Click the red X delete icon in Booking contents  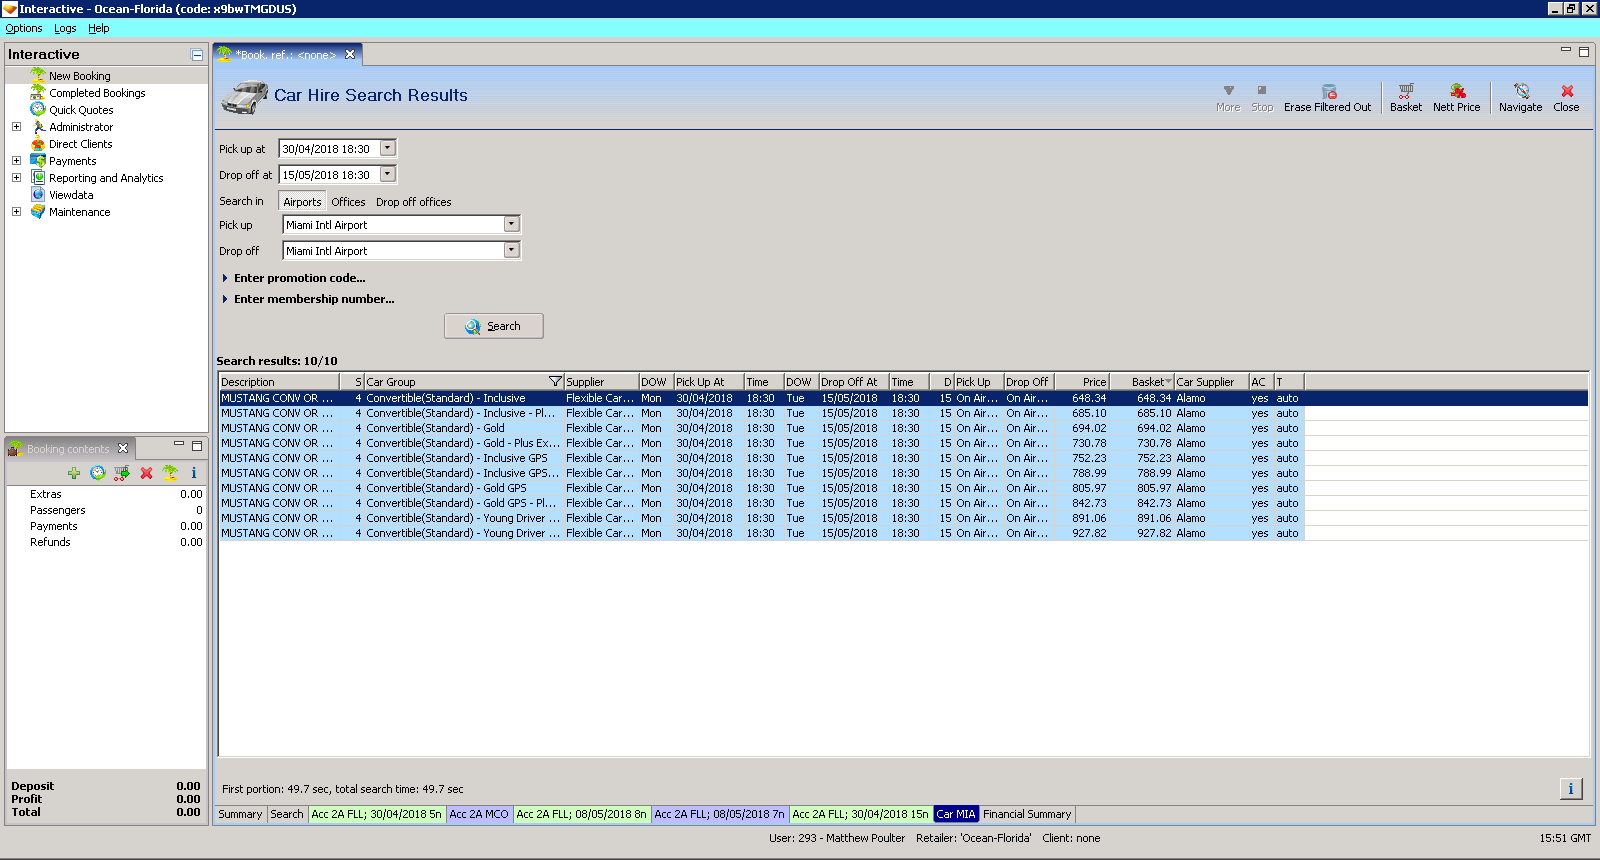[146, 473]
